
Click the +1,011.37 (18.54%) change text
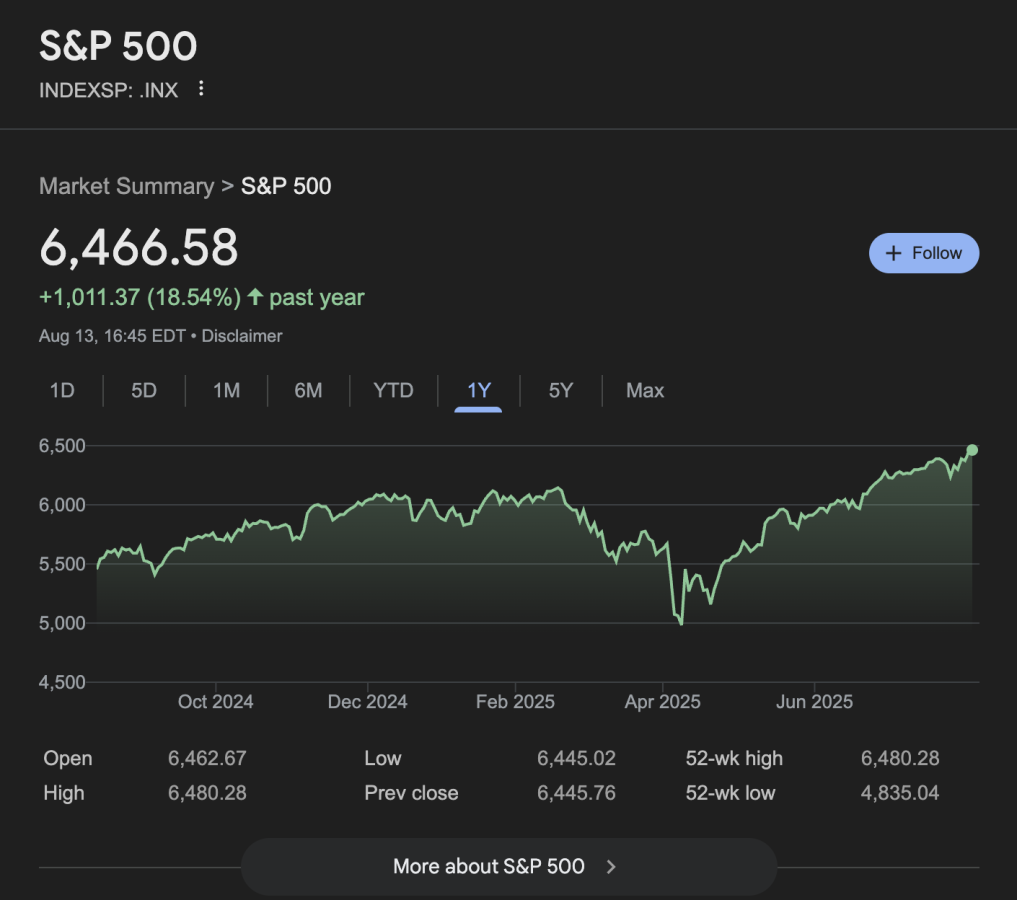pos(140,298)
